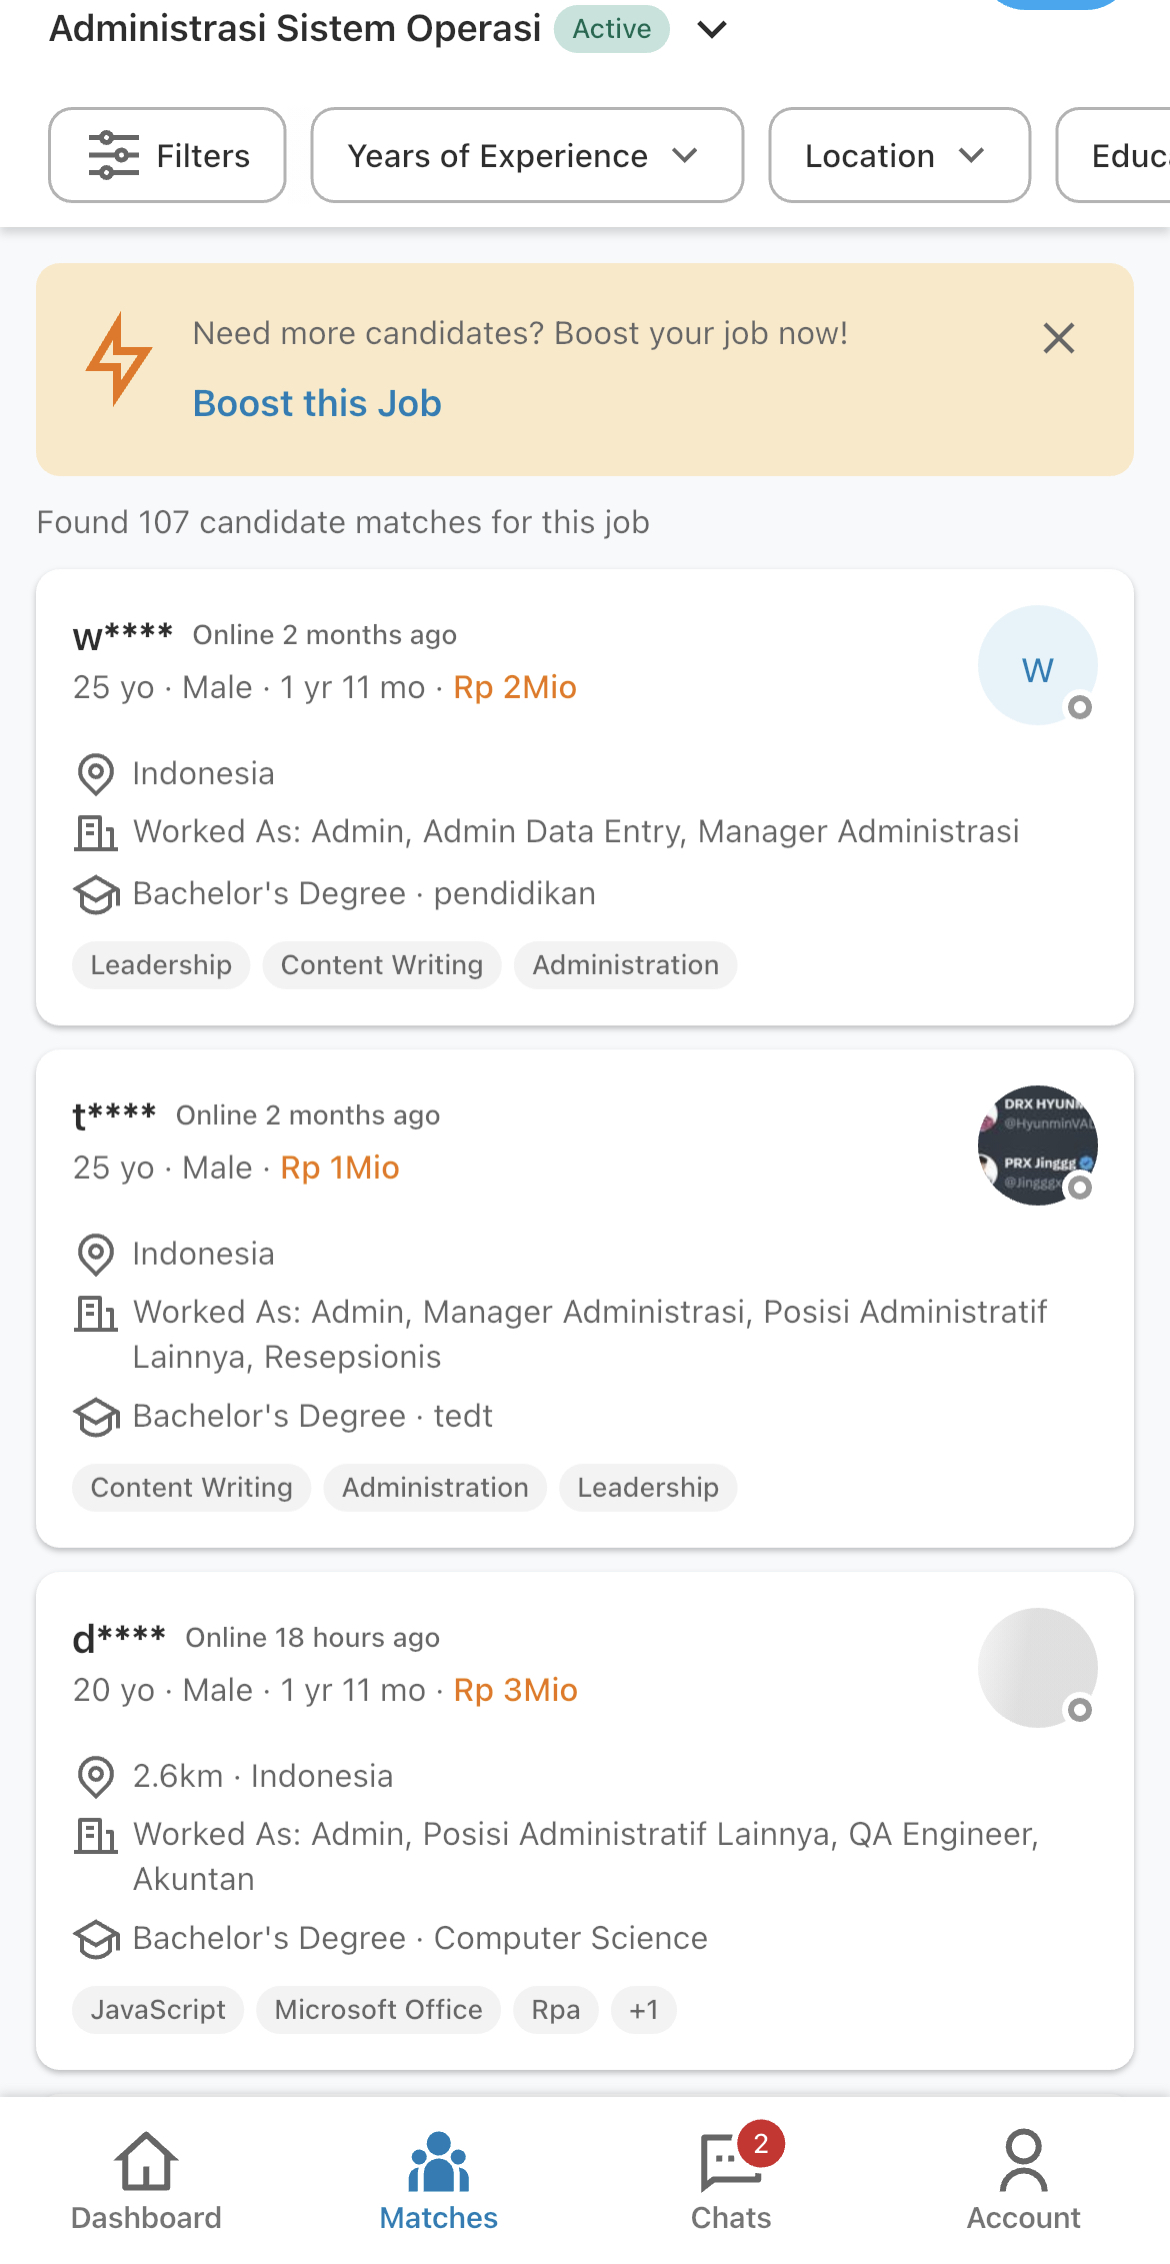Open the Dashboard home tab
The width and height of the screenshot is (1170, 2264).
146,2181
